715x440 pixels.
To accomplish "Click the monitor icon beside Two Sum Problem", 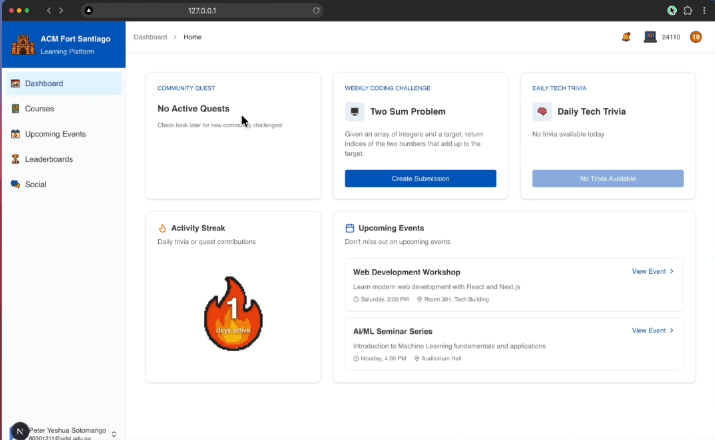I will point(354,112).
